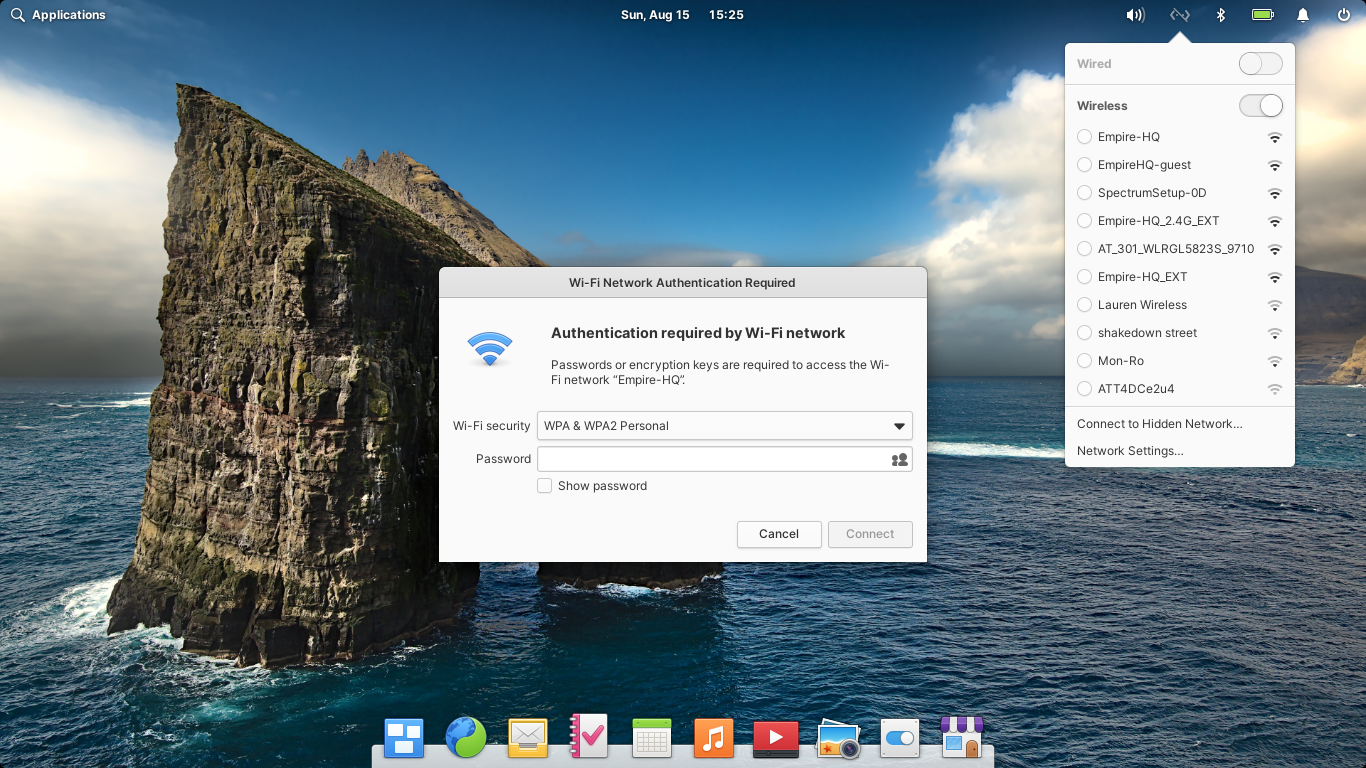Click signal icon beside Lauren Wireless
This screenshot has width=1366, height=768.
coord(1274,305)
